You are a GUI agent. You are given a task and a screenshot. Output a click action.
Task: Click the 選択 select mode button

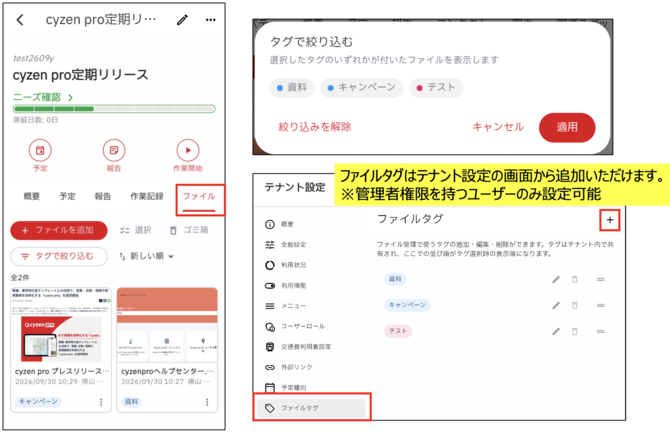(x=135, y=230)
